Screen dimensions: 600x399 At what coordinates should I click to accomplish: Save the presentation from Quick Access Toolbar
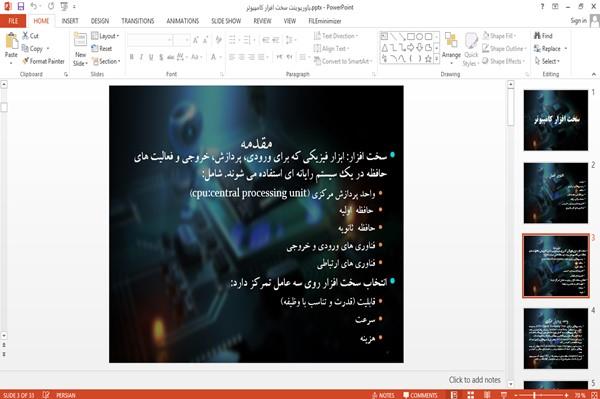click(21, 7)
